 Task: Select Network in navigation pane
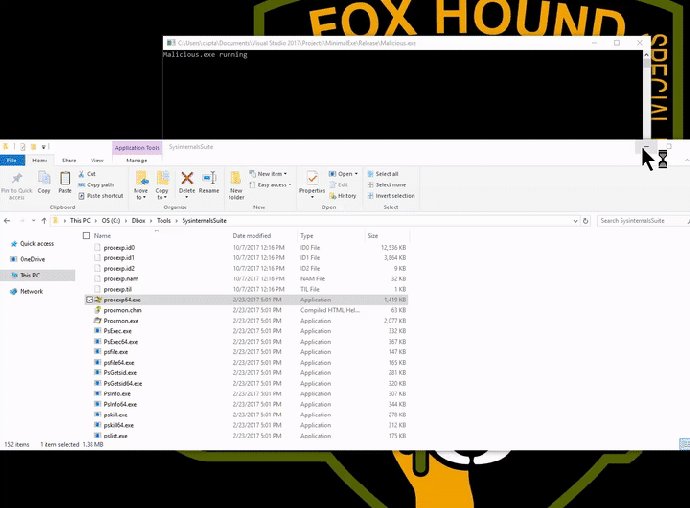[26, 291]
